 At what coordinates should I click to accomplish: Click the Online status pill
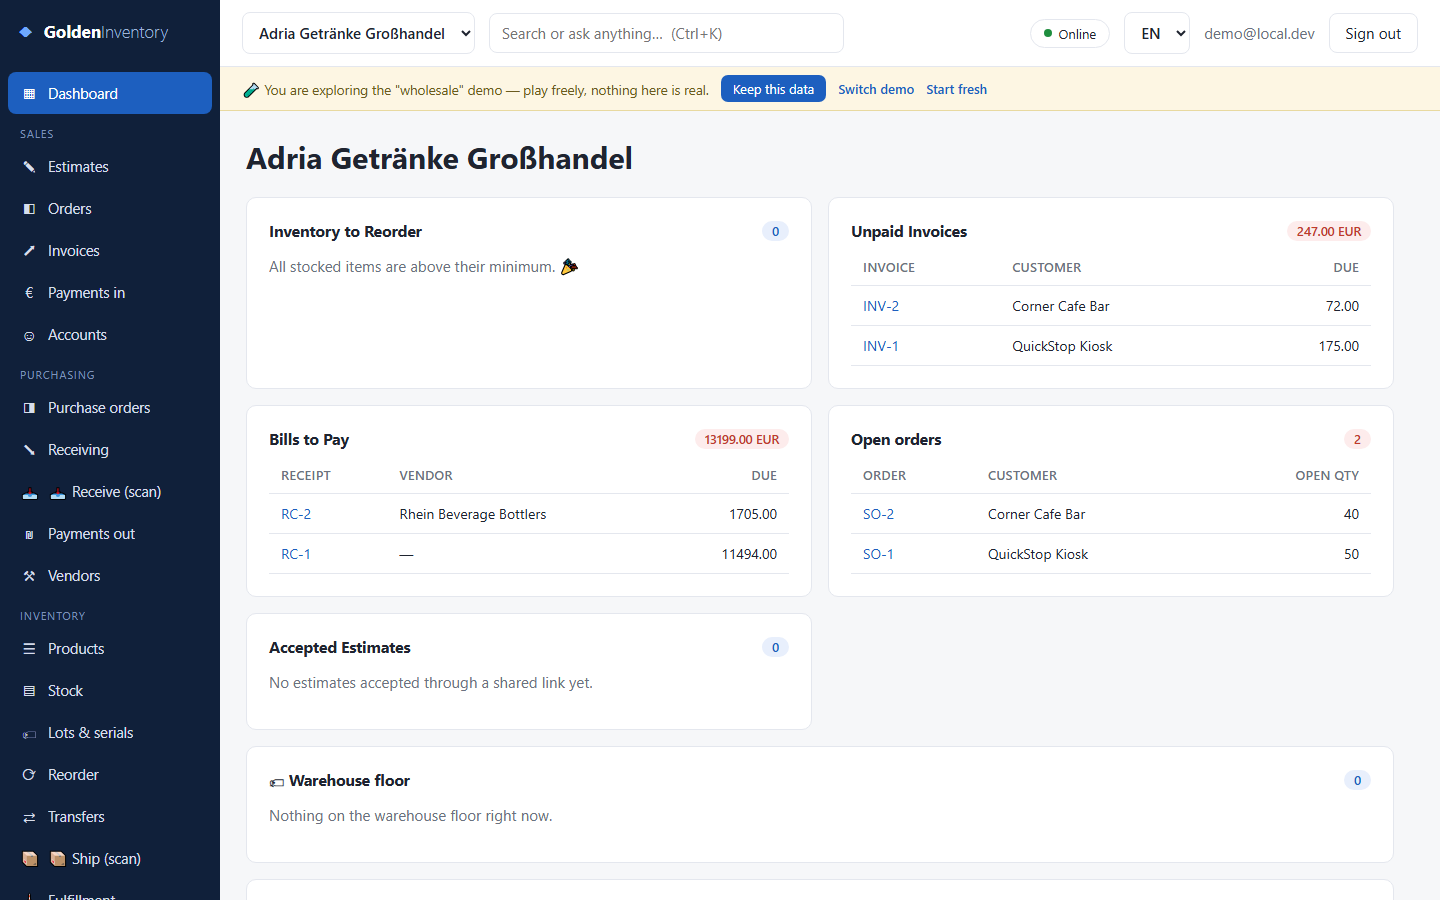pos(1070,34)
